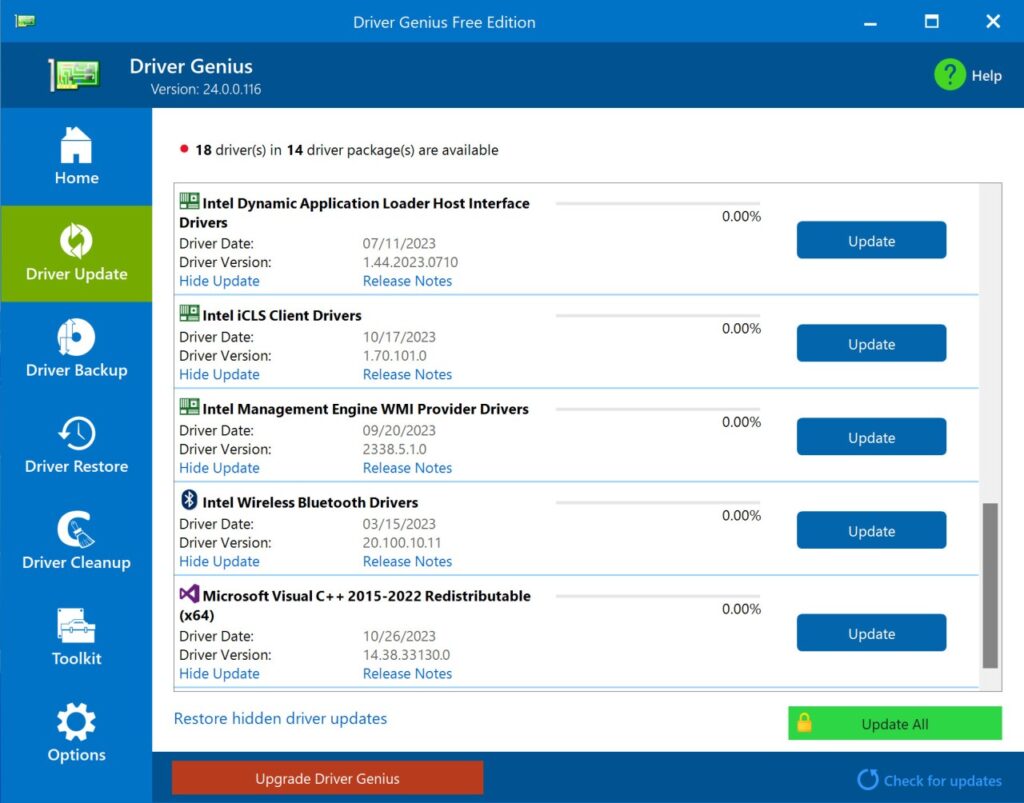
Task: Update Intel iCLS Client Drivers
Action: point(871,343)
